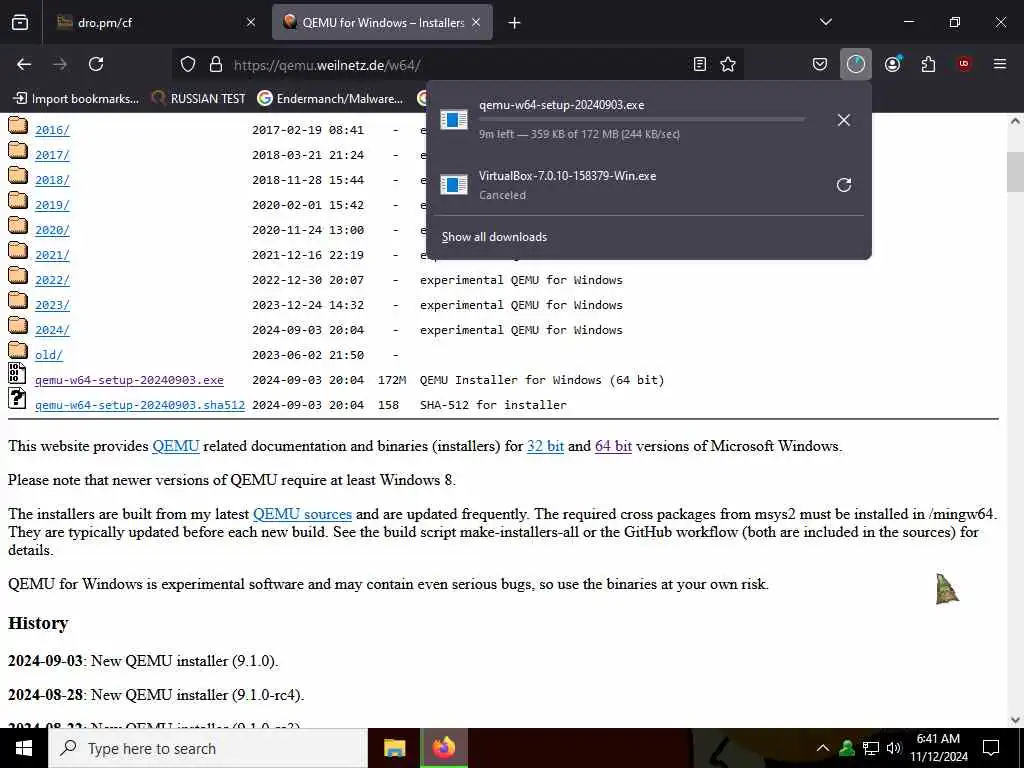The width and height of the screenshot is (1024, 768).
Task: Show all downloads
Action: (494, 237)
